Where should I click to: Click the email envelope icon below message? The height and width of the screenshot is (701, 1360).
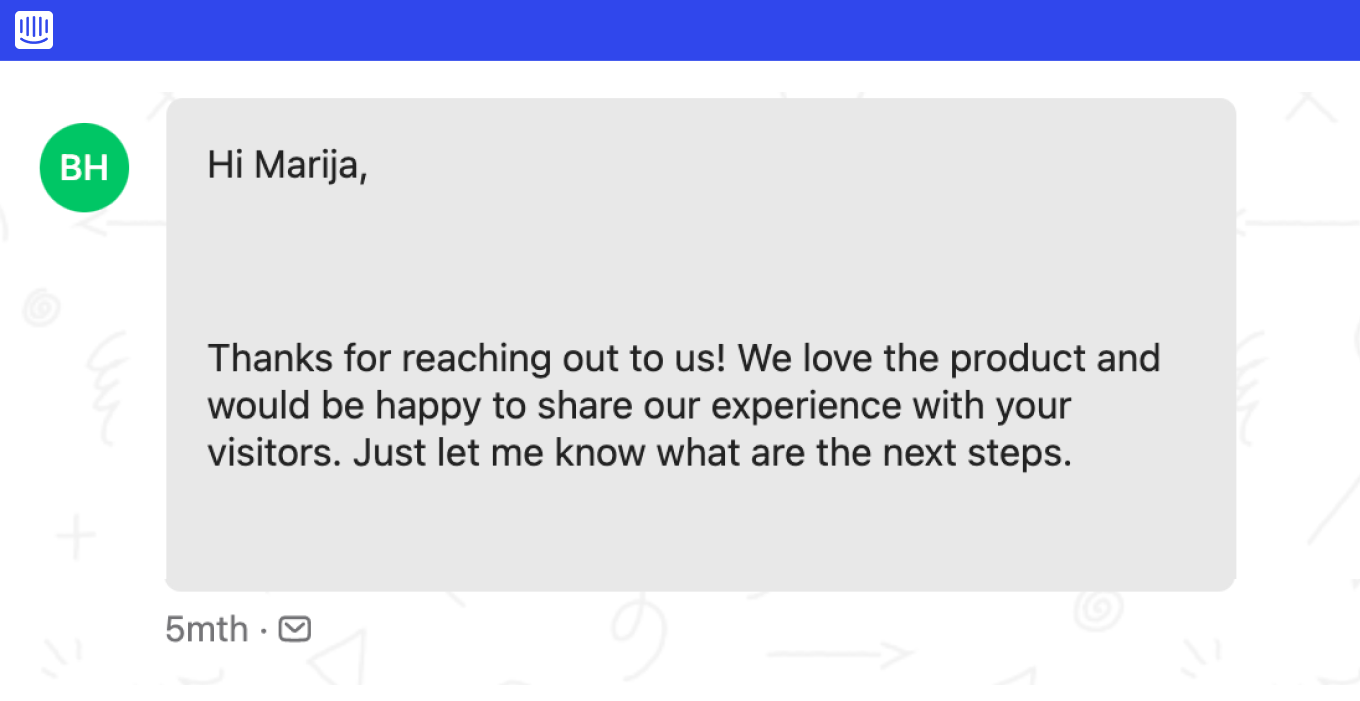point(295,629)
